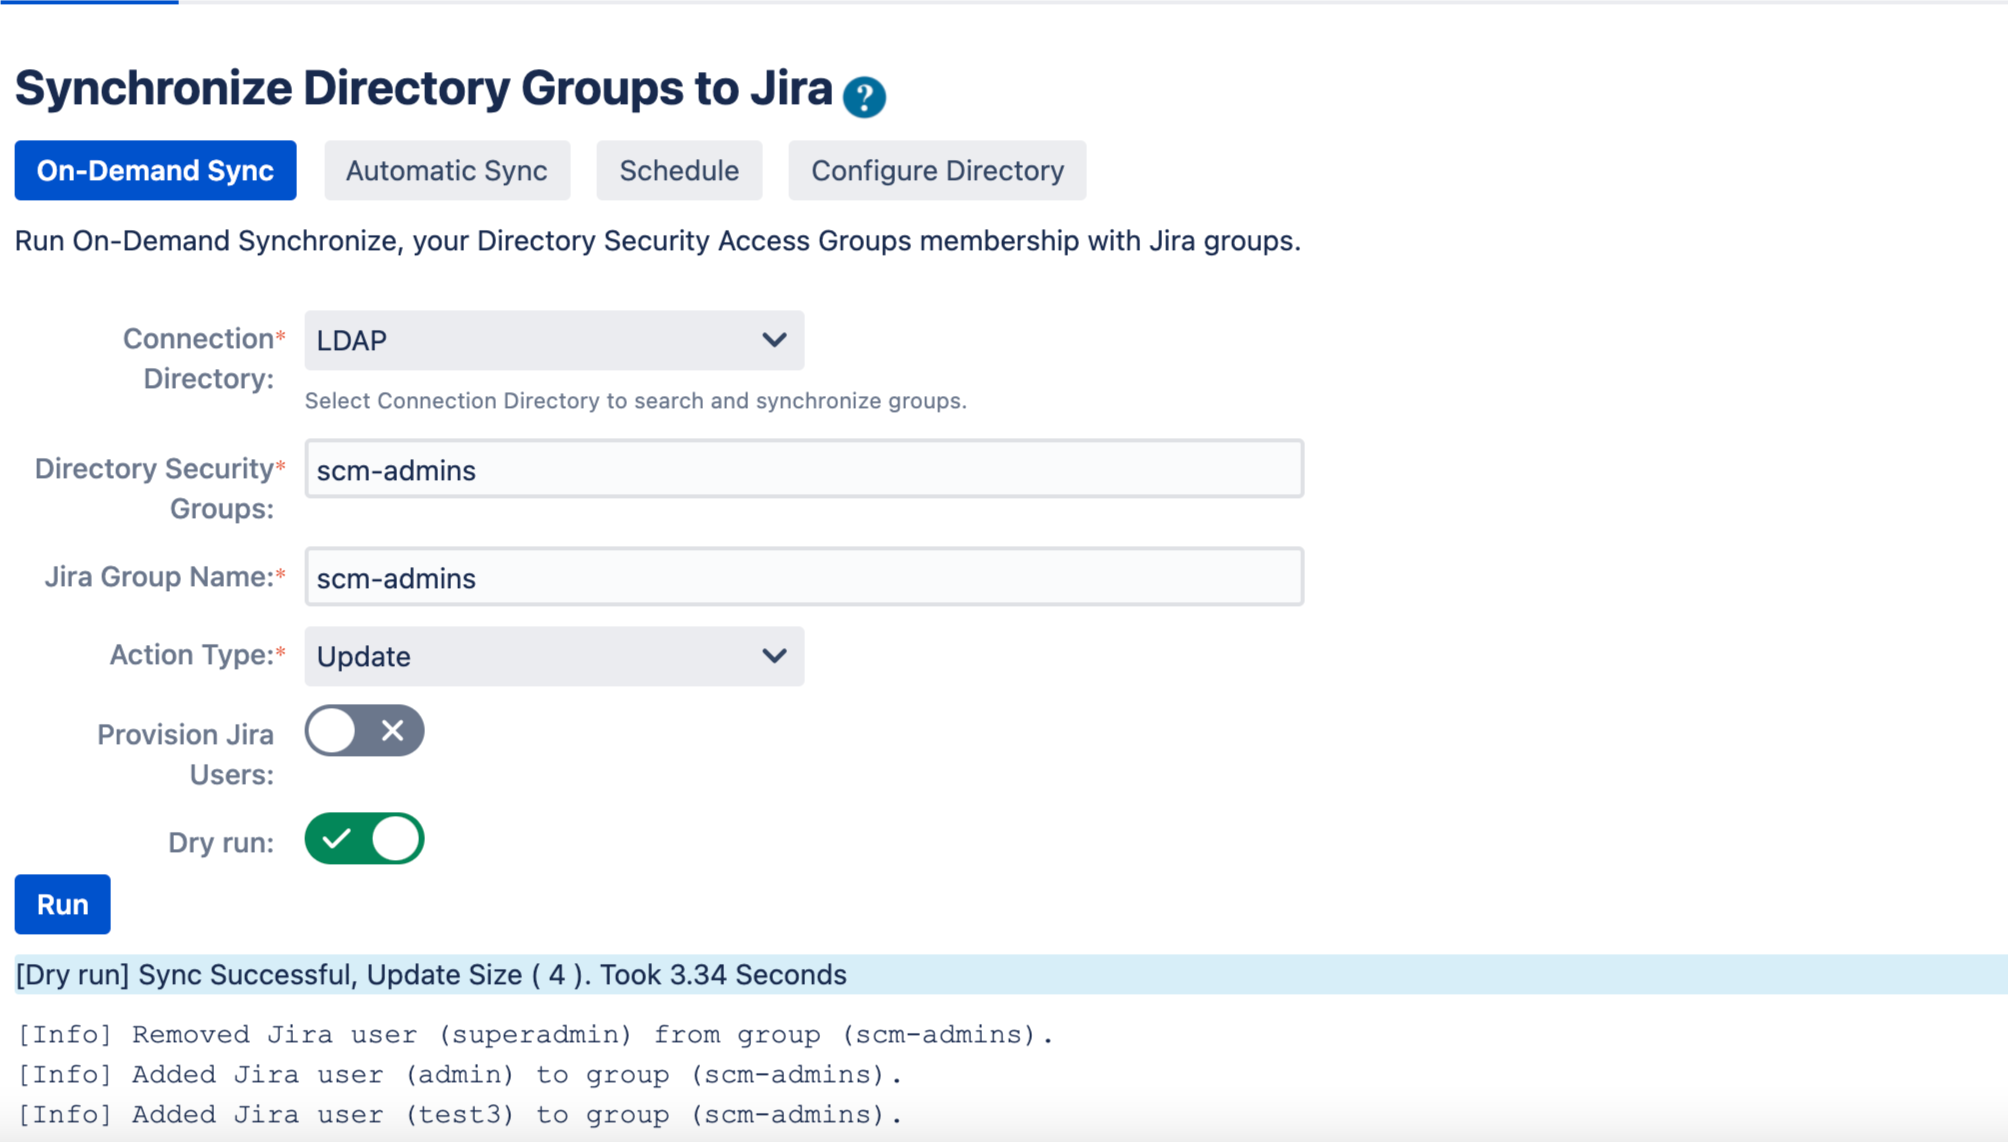The width and height of the screenshot is (2008, 1142).
Task: Open the On-Demand Sync tab
Action: 155,171
